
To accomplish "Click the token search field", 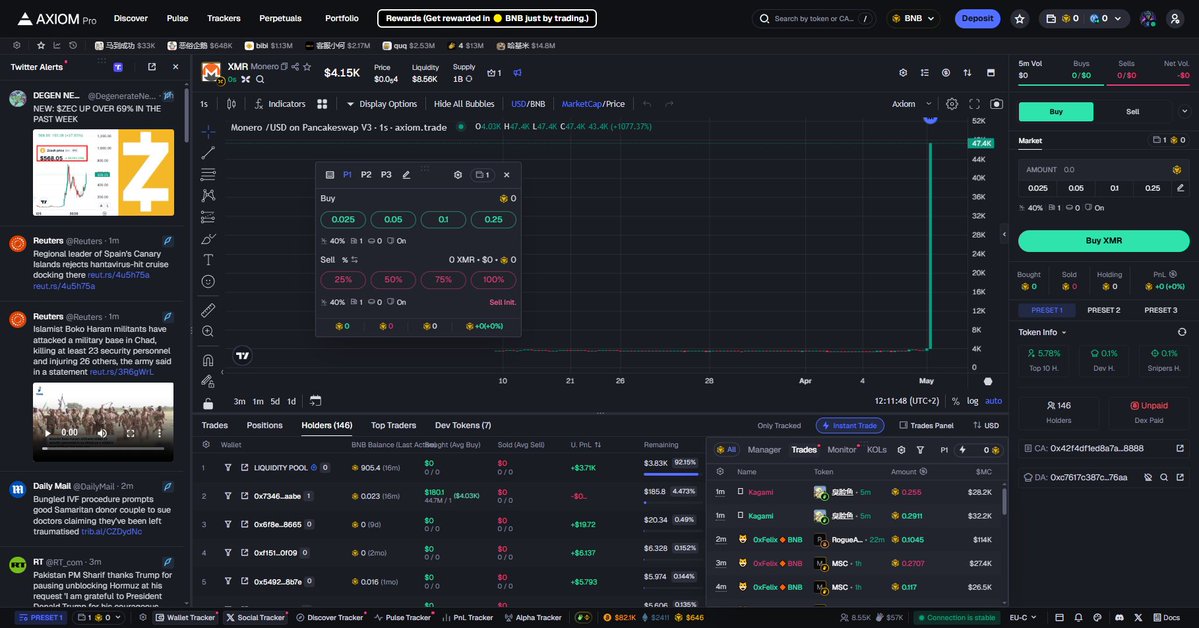I will (814, 18).
